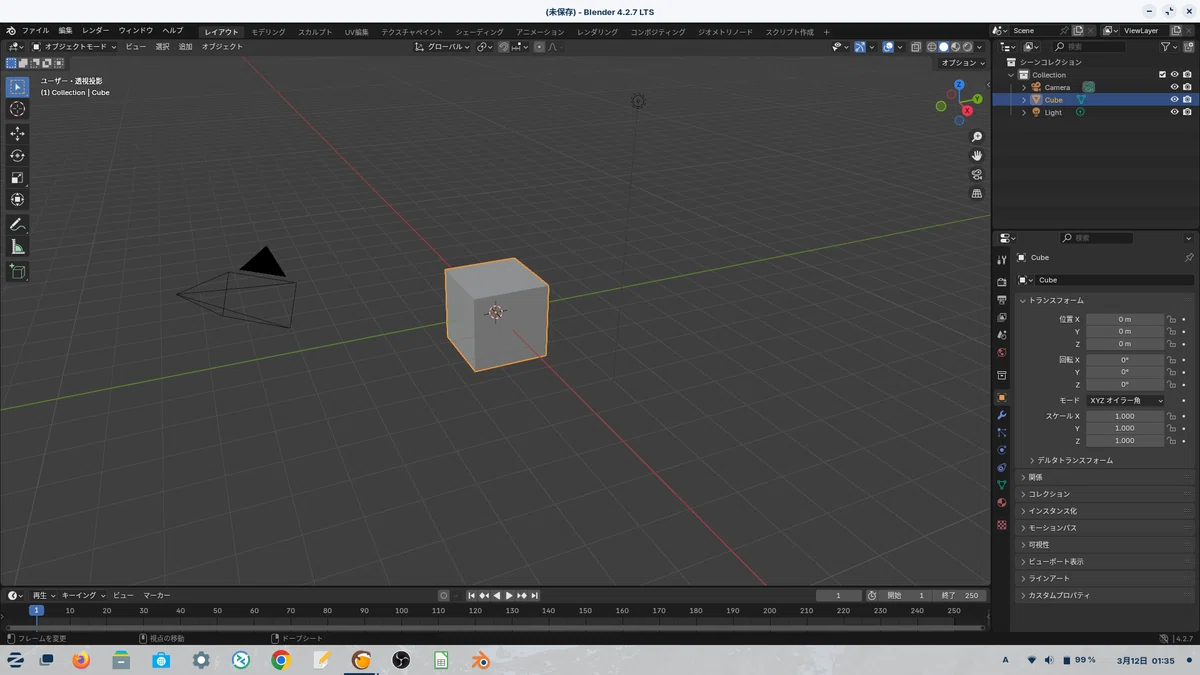Image resolution: width=1200 pixels, height=675 pixels.
Task: Select the Transform tool
Action: (x=17, y=199)
